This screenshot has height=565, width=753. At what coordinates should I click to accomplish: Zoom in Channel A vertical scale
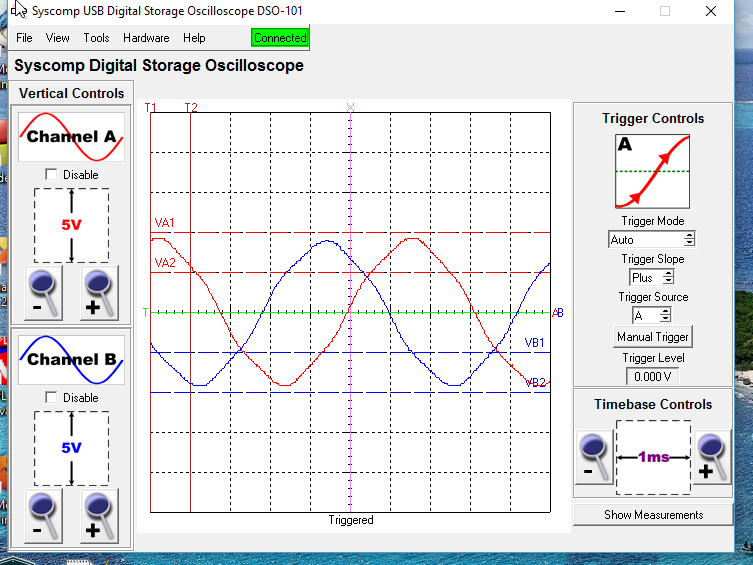99,293
